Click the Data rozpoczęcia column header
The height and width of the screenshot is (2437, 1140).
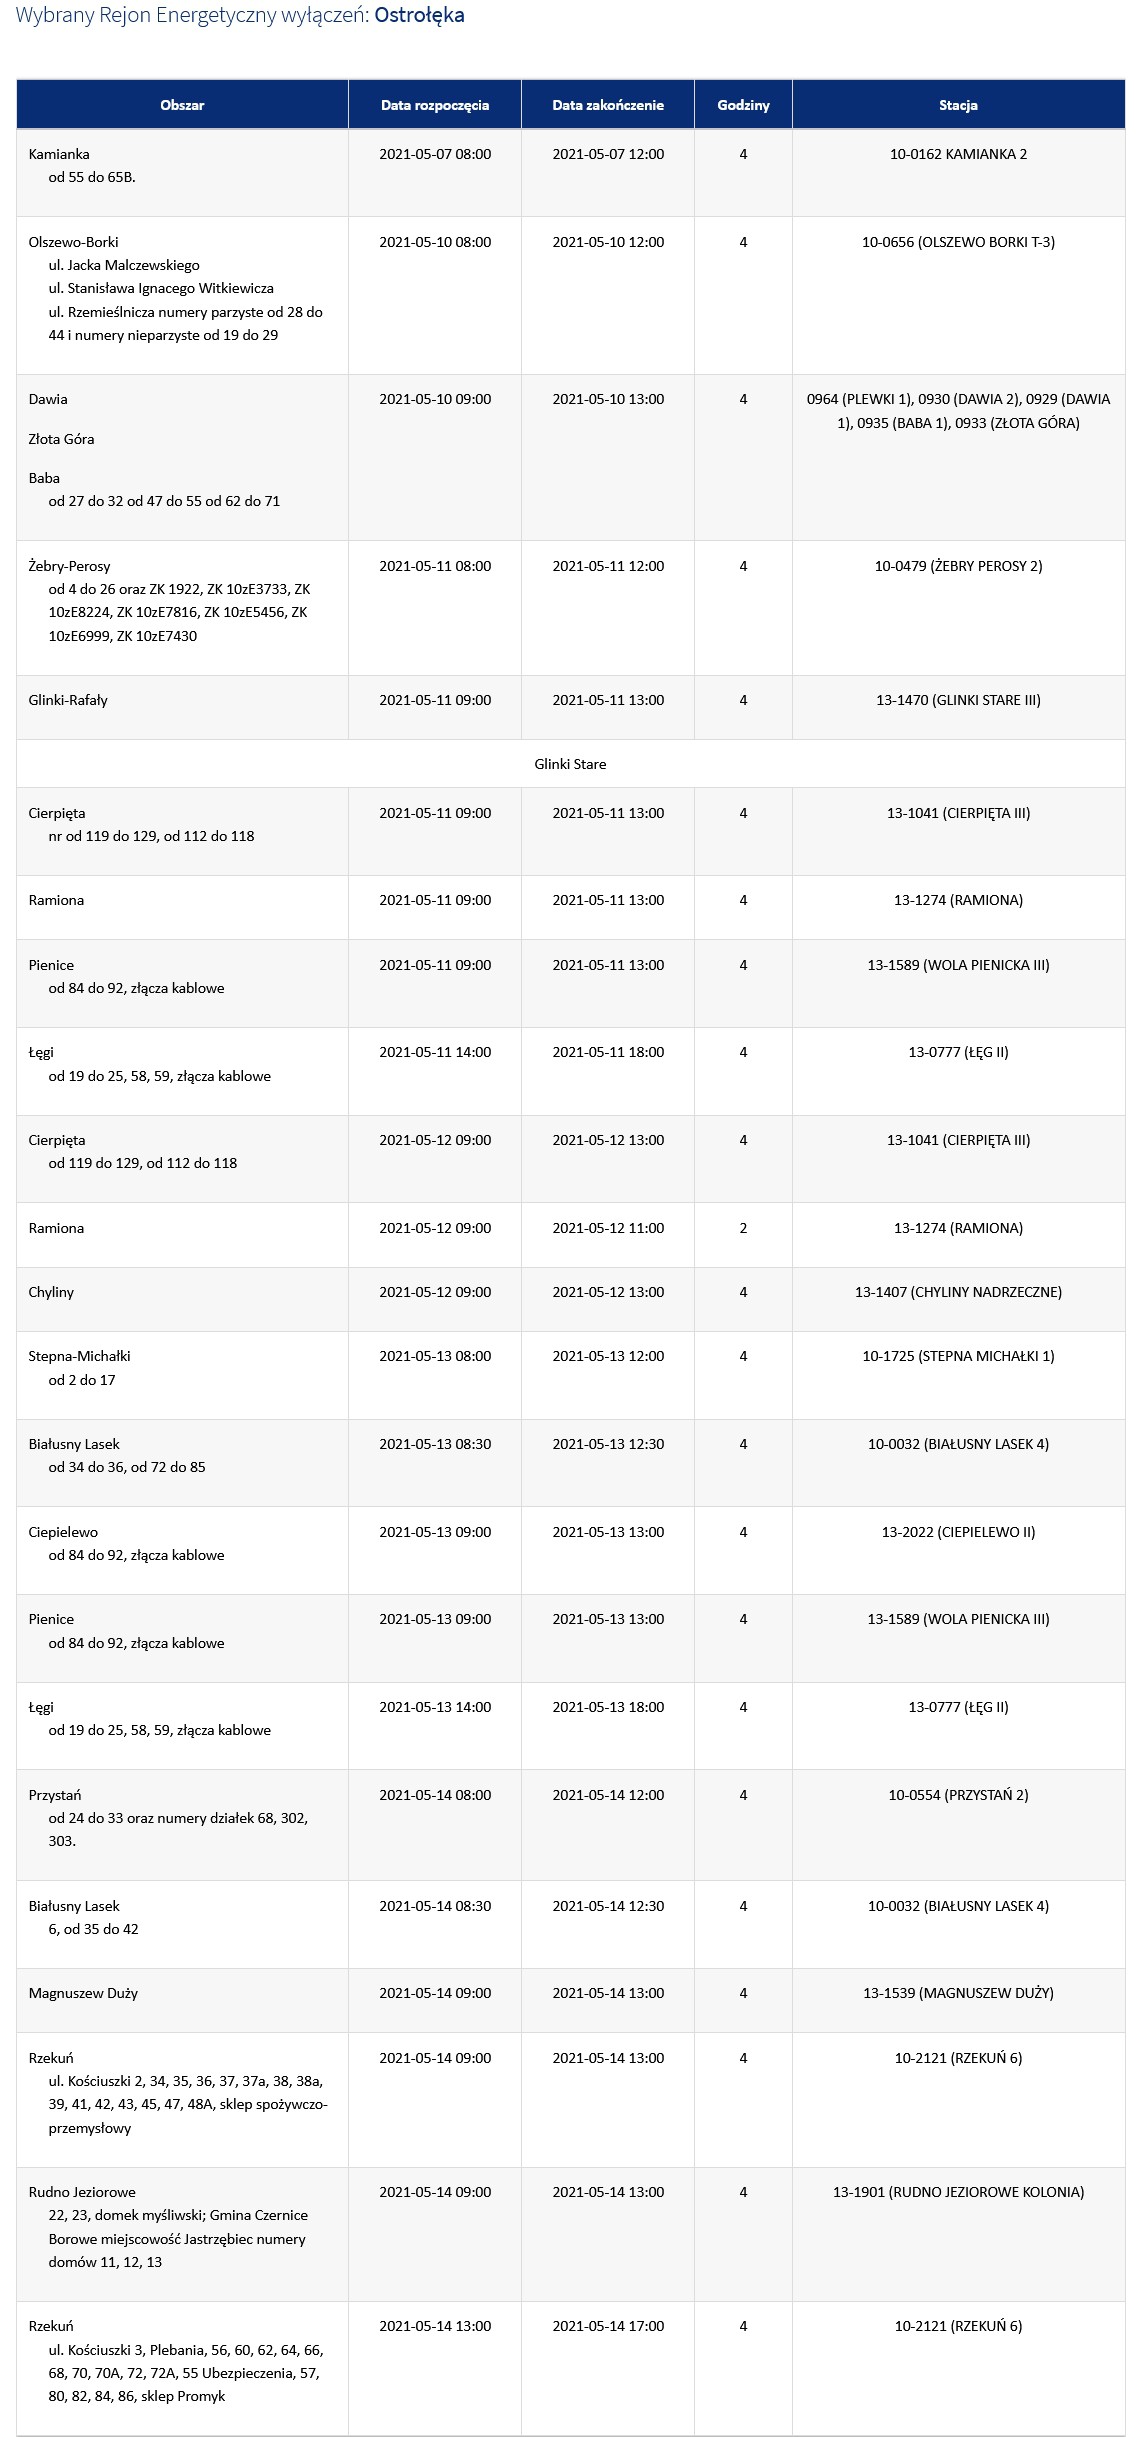[435, 105]
